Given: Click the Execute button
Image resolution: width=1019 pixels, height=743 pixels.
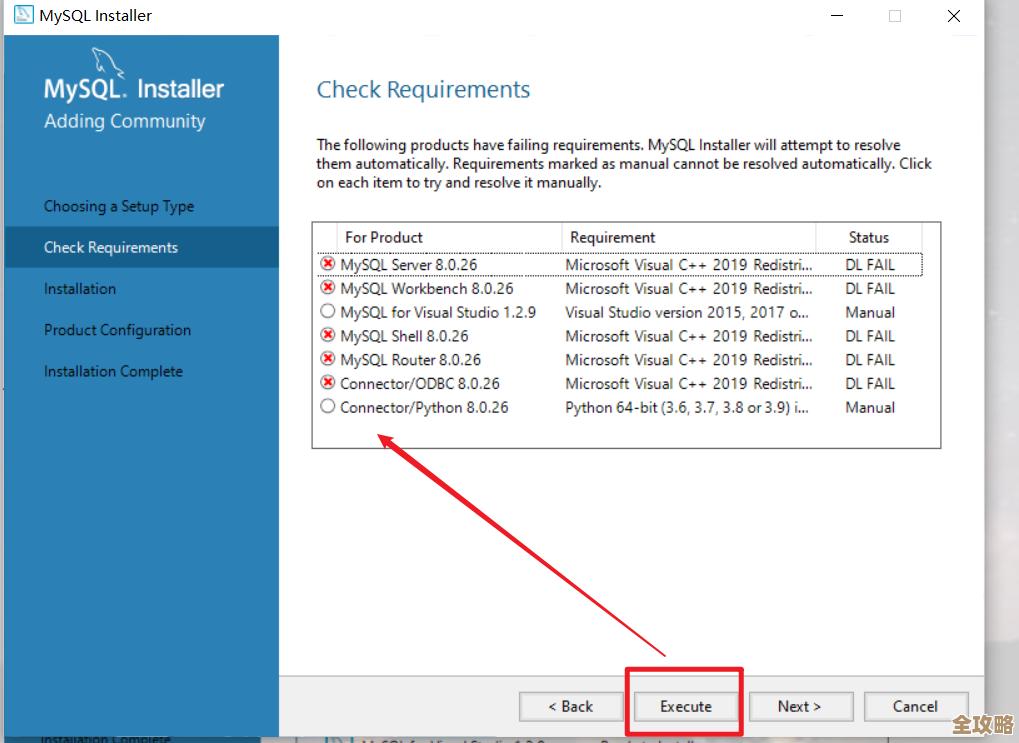Looking at the screenshot, I should pyautogui.click(x=684, y=706).
